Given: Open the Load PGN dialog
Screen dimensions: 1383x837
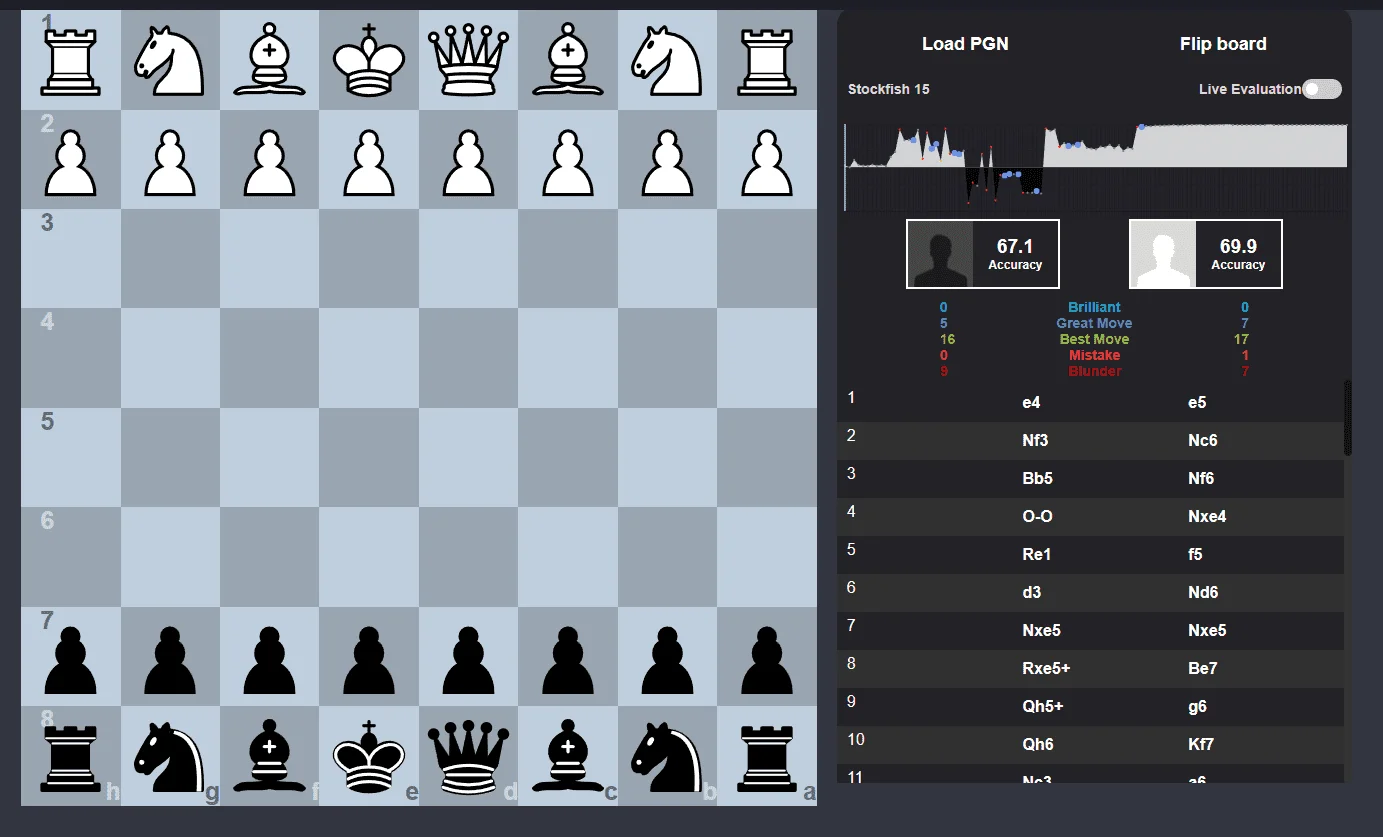Looking at the screenshot, I should pos(965,44).
